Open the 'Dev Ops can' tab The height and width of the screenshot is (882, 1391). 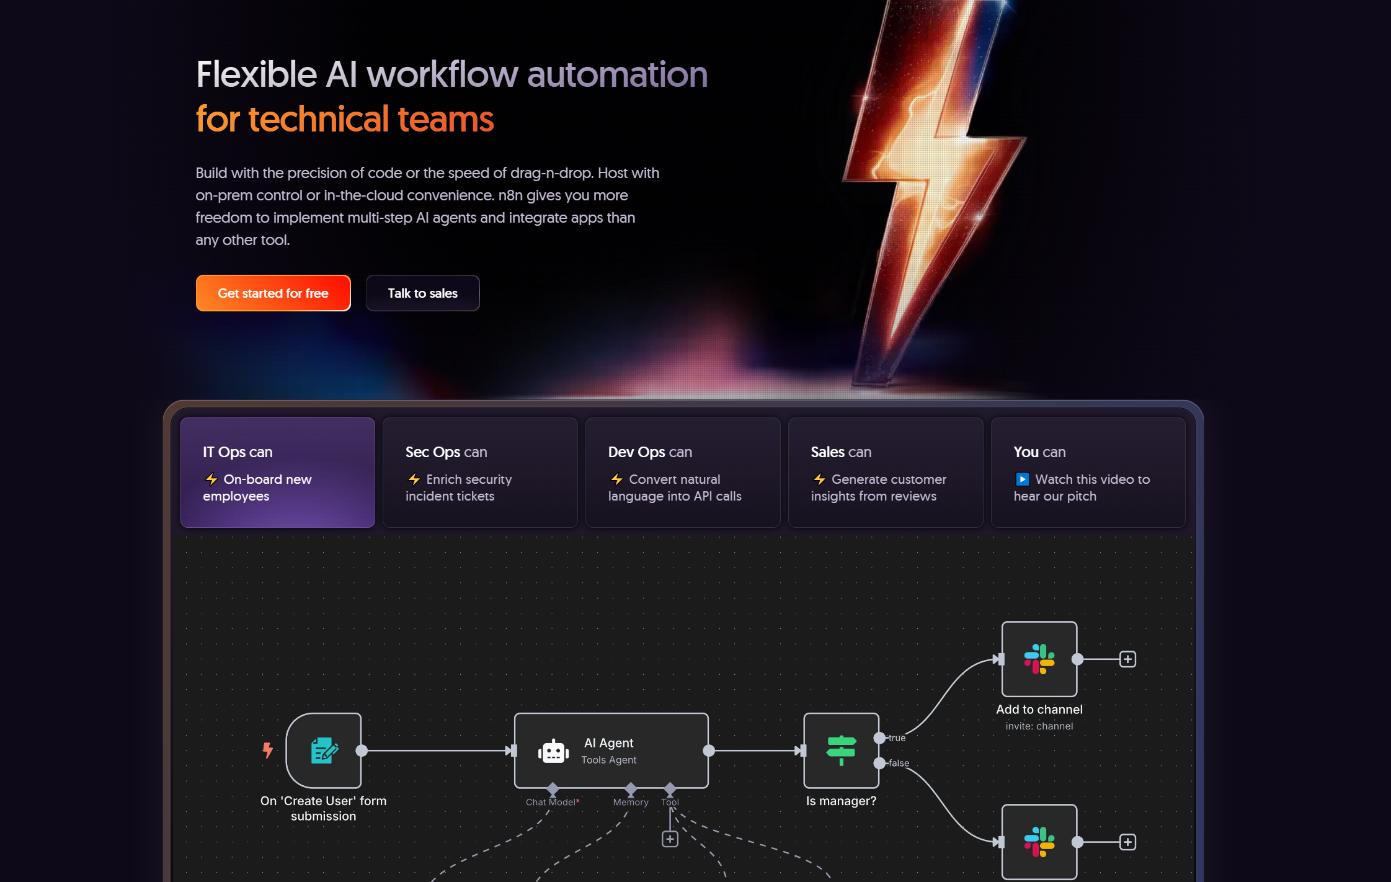coord(682,472)
